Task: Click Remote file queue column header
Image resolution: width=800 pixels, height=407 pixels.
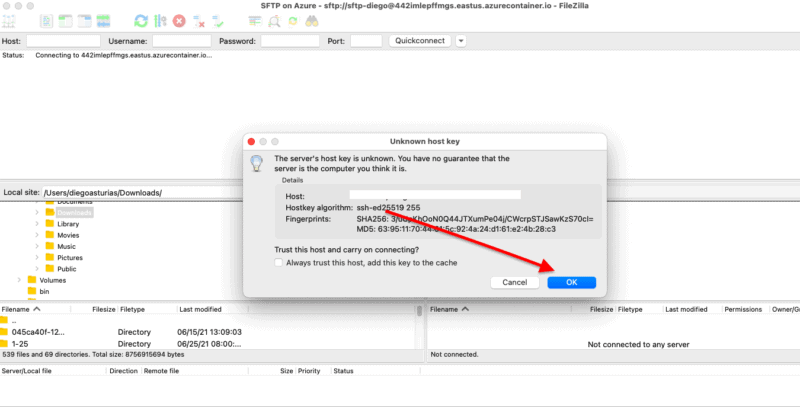Action: click(194, 371)
